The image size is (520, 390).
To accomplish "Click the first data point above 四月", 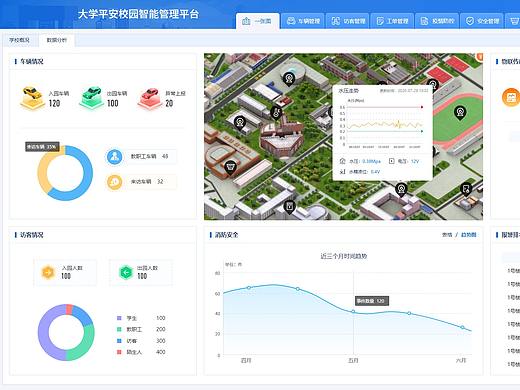I will tap(249, 287).
